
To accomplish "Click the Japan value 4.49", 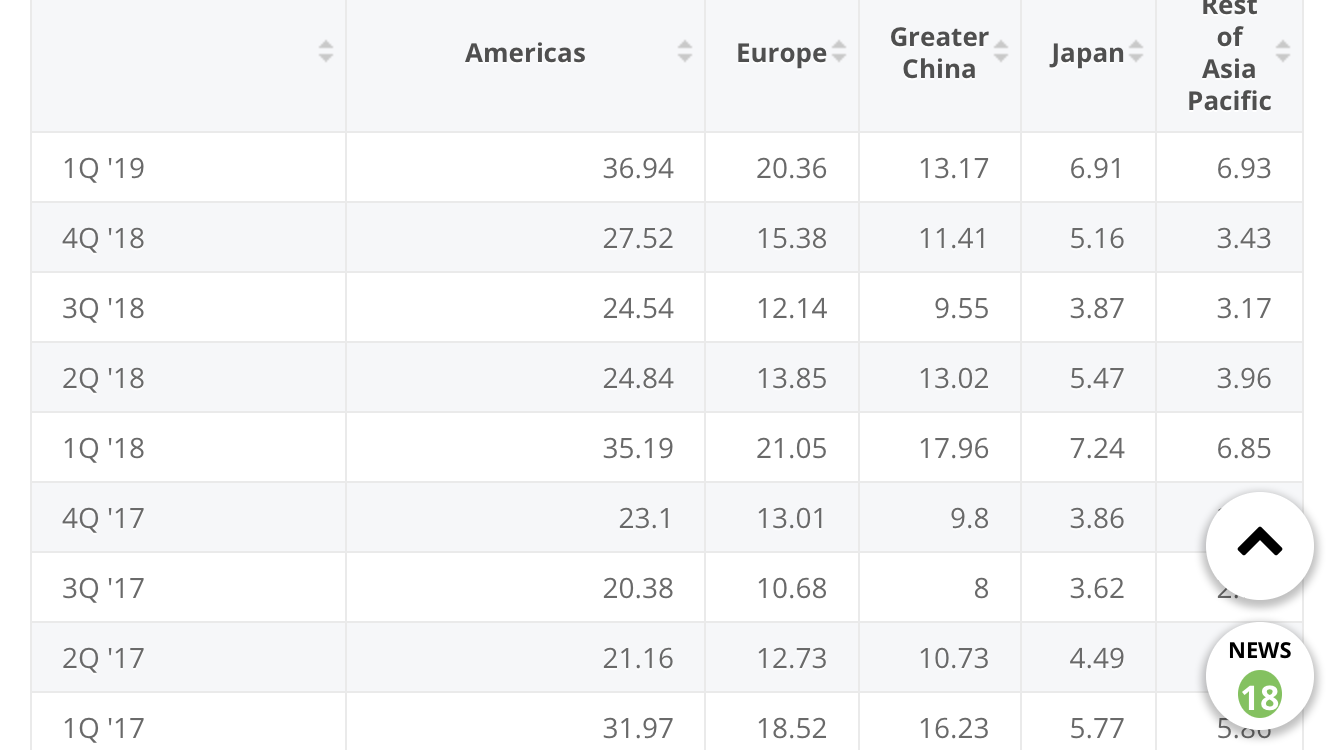I will (1097, 658).
